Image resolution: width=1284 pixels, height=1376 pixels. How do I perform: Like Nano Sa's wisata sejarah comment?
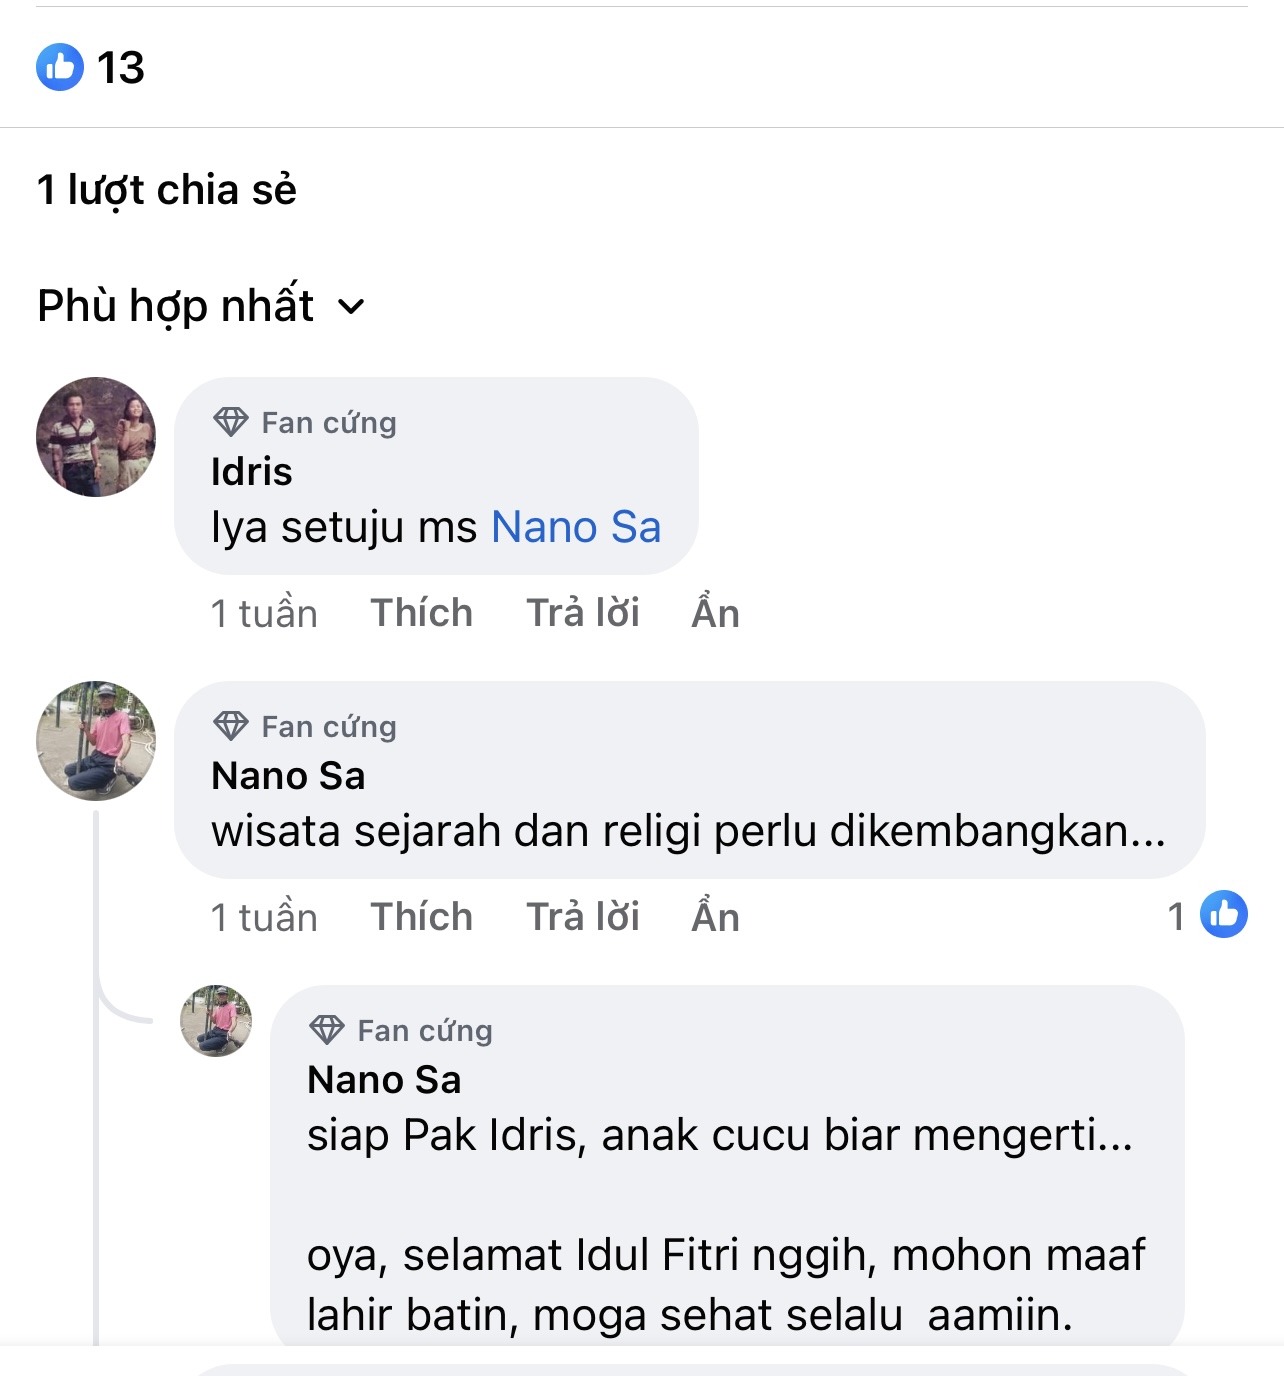click(x=421, y=917)
